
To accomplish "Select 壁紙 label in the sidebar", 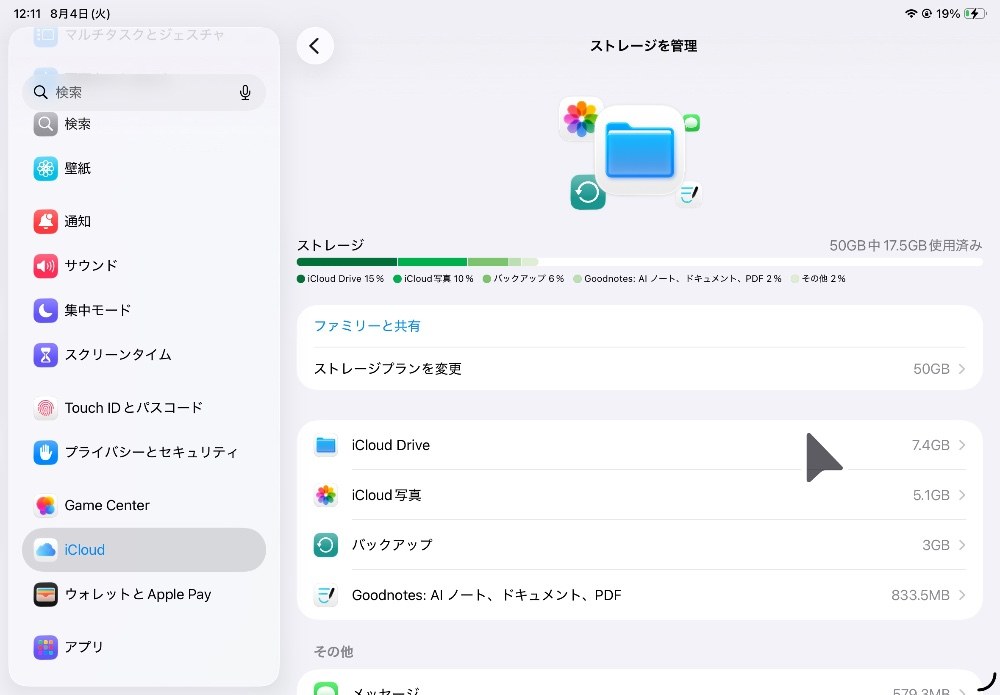I will 78,168.
